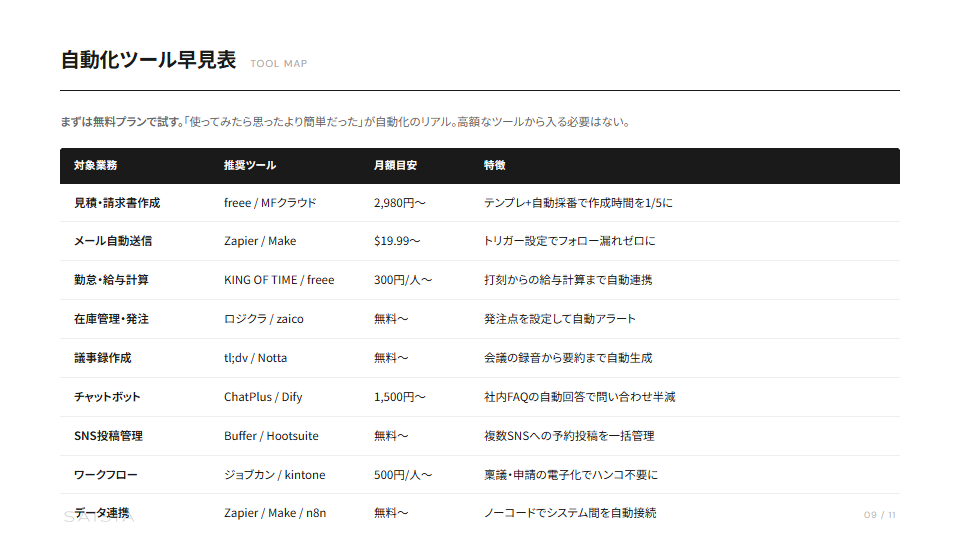Viewport: 960px width, 540px height.
Task: Click the 300円/人〜 price cell
Action: 403,280
